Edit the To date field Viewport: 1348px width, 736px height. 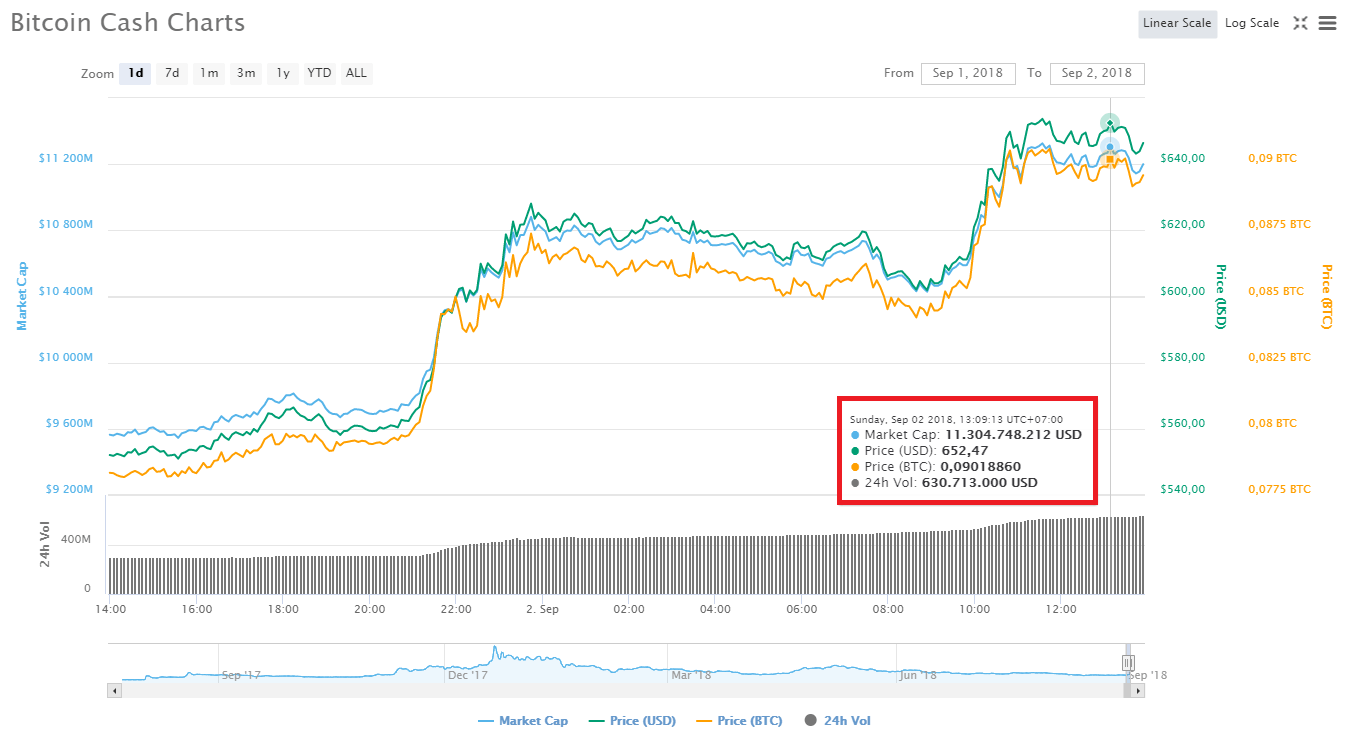[1097, 73]
